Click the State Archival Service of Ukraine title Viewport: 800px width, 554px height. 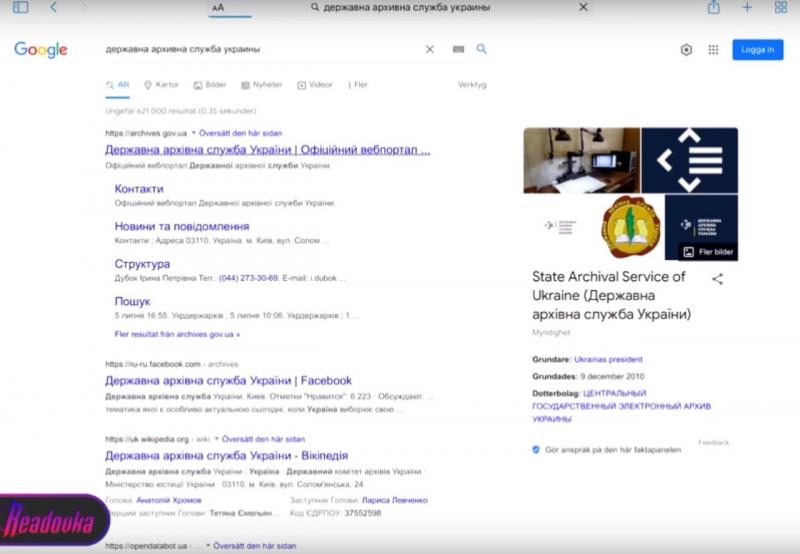(611, 295)
